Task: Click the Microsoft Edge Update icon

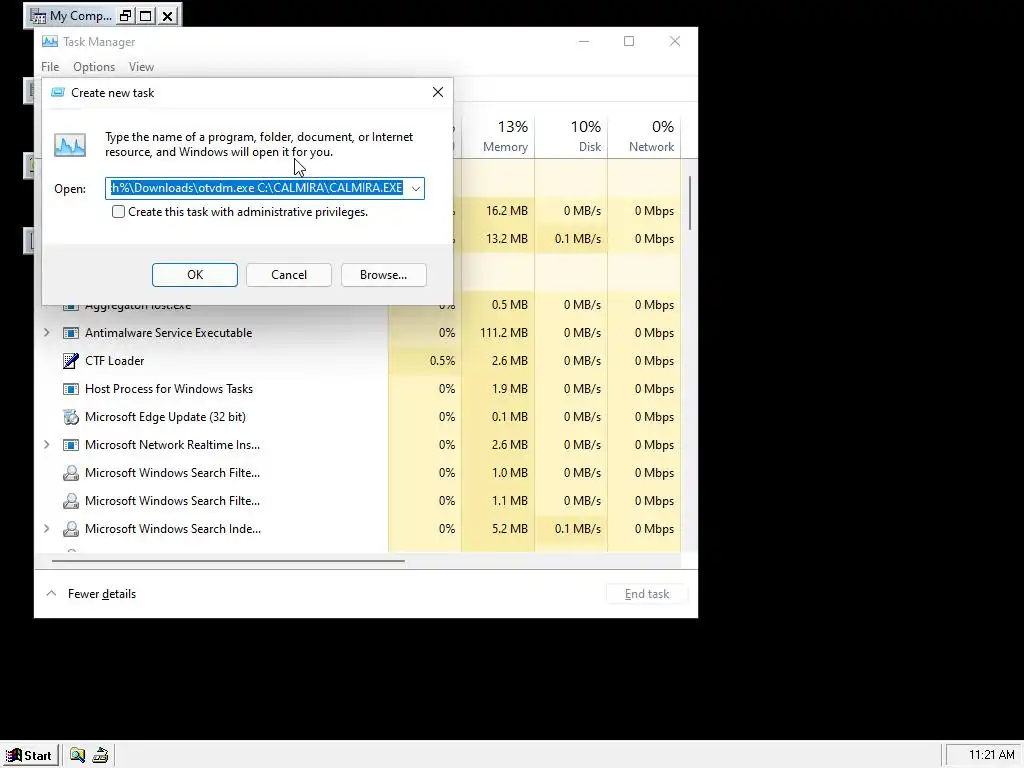Action: tap(71, 417)
